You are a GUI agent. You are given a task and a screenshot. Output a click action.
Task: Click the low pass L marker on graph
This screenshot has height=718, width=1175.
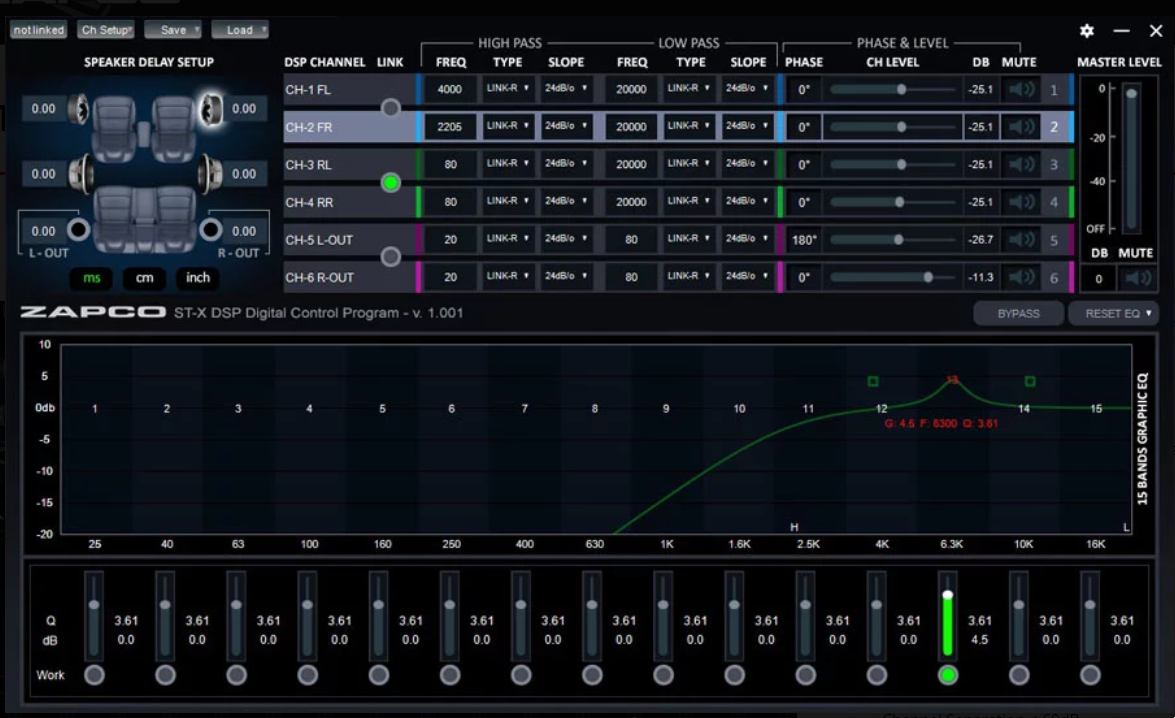pos(1126,527)
